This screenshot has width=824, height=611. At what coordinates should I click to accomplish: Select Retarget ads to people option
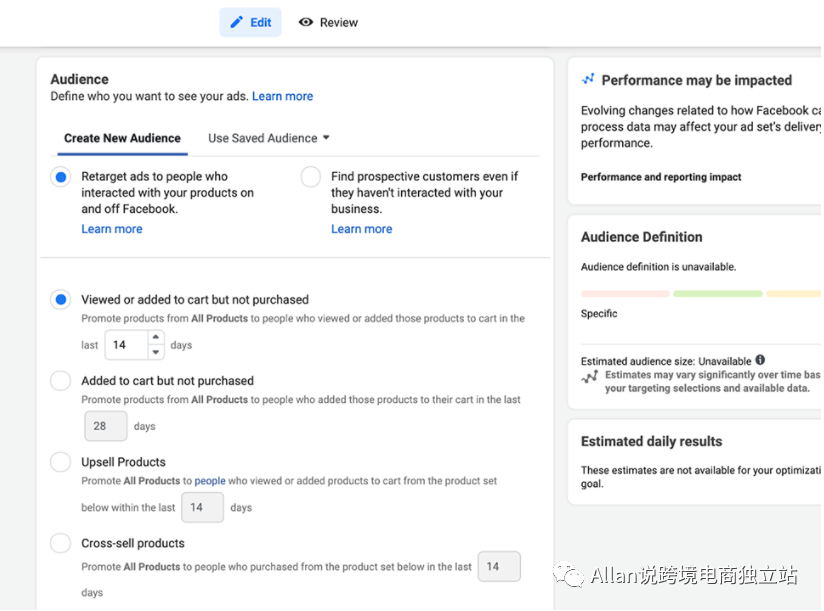[61, 177]
